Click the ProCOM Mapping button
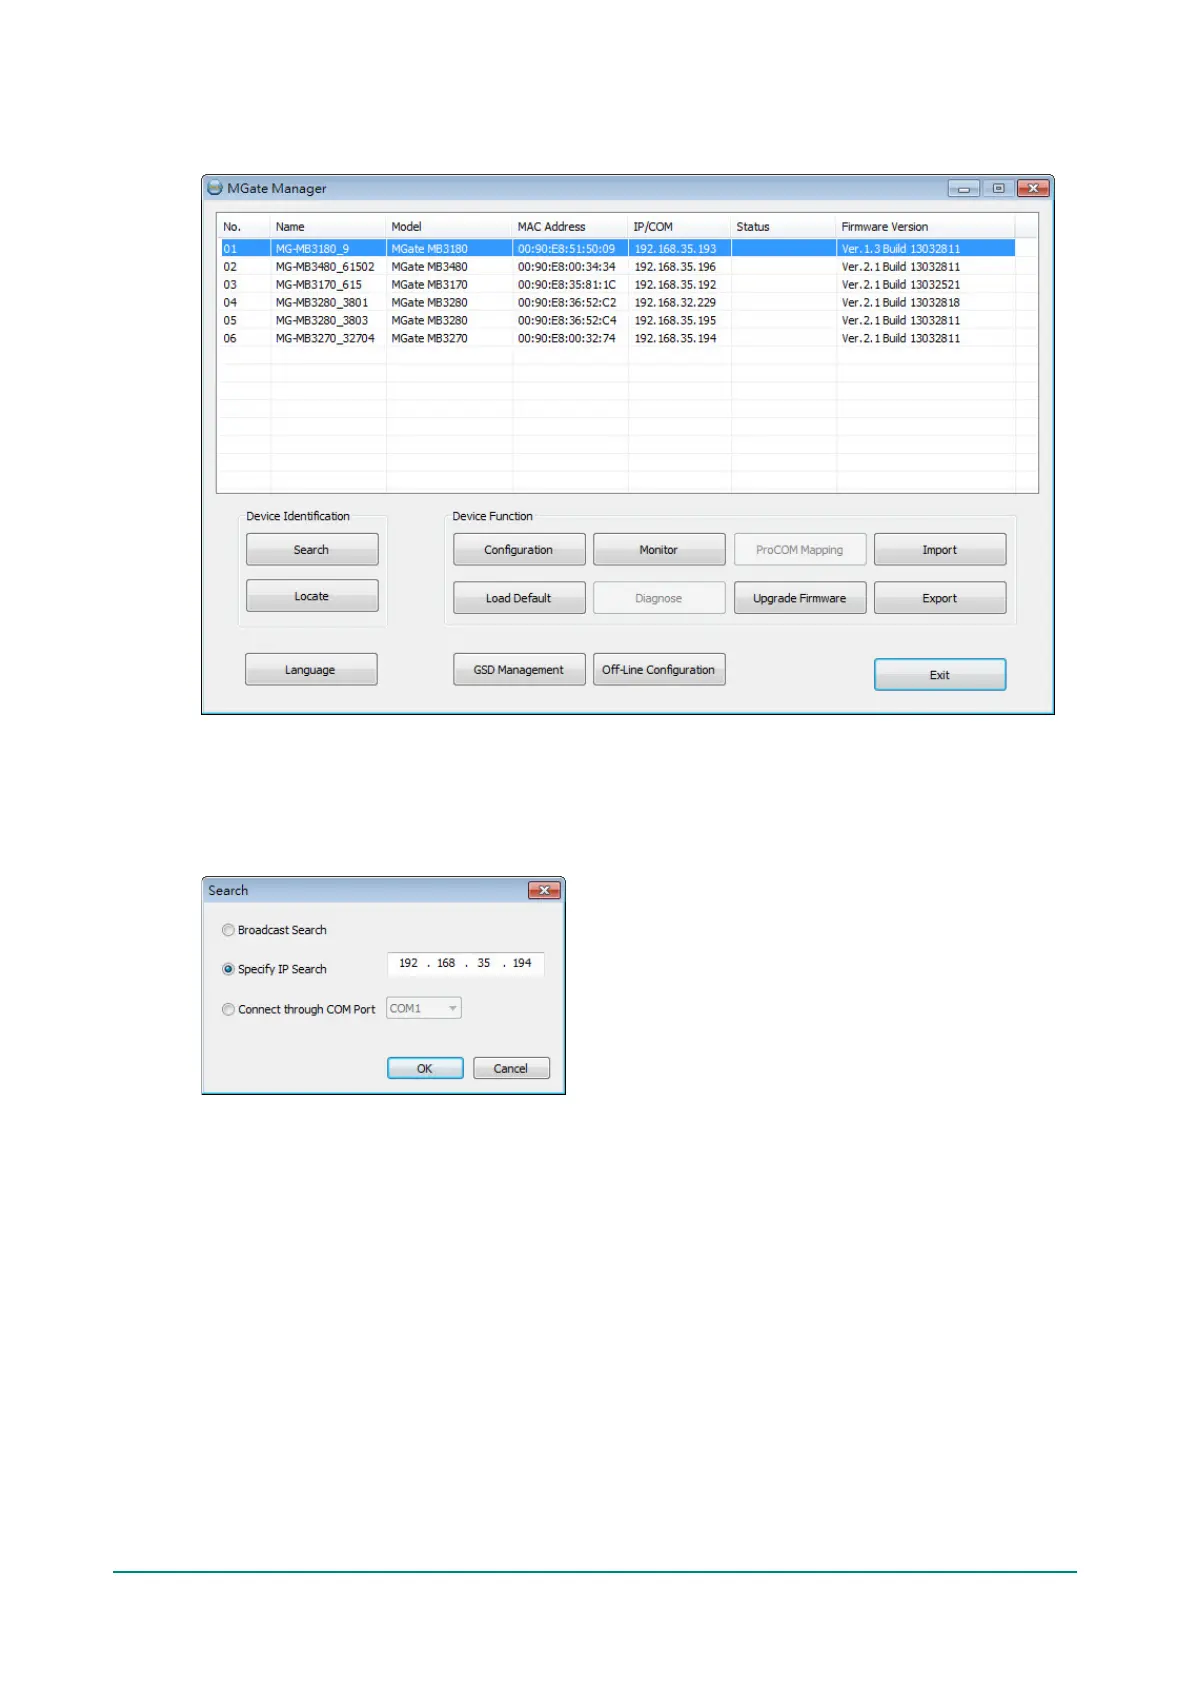This screenshot has width=1191, height=1684. click(x=800, y=550)
